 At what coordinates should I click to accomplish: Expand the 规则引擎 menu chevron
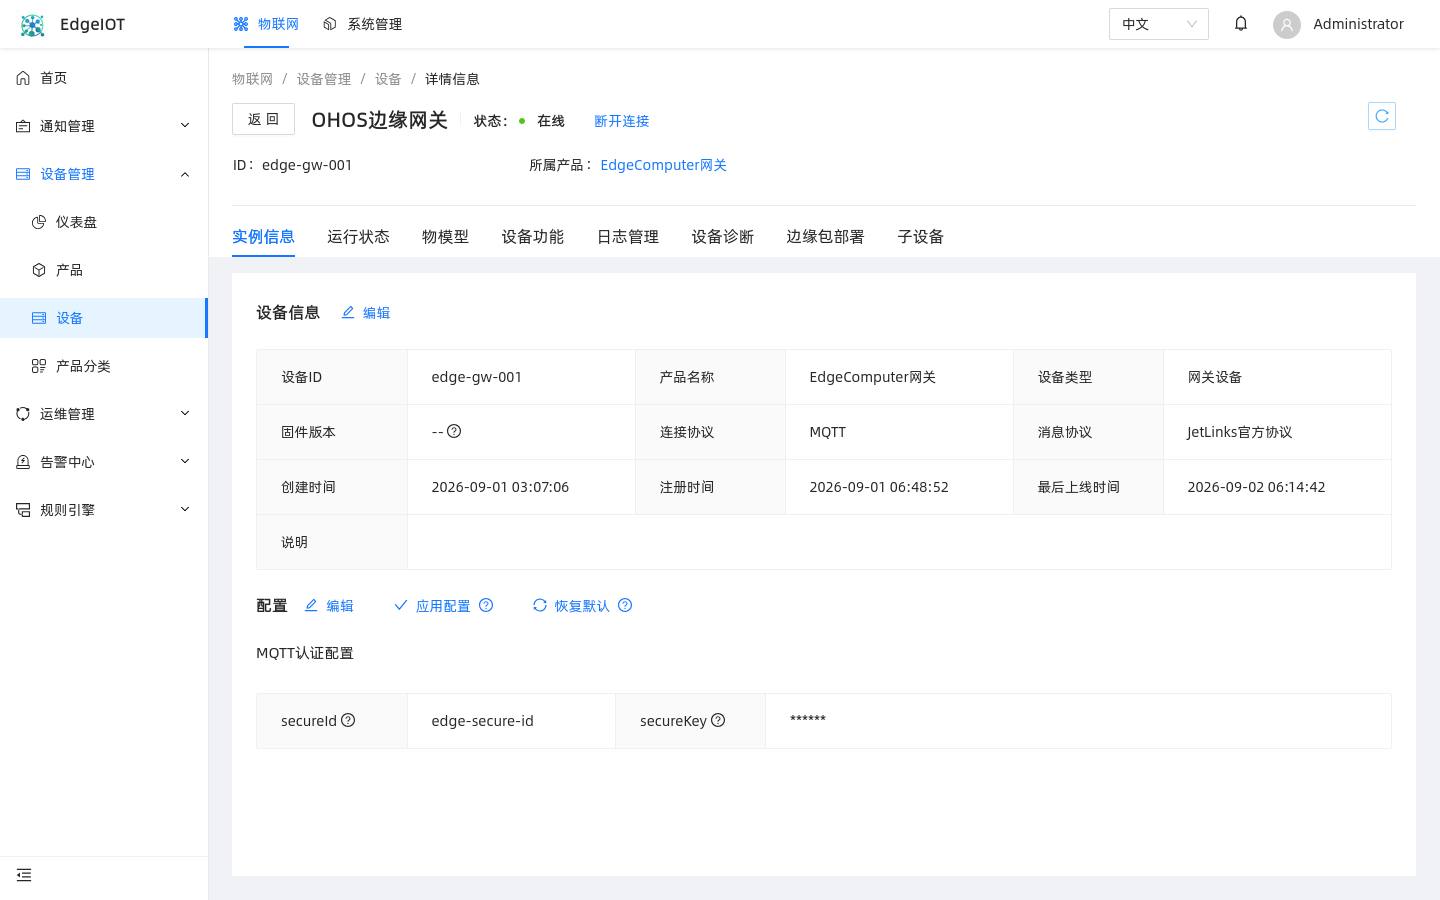pos(185,509)
